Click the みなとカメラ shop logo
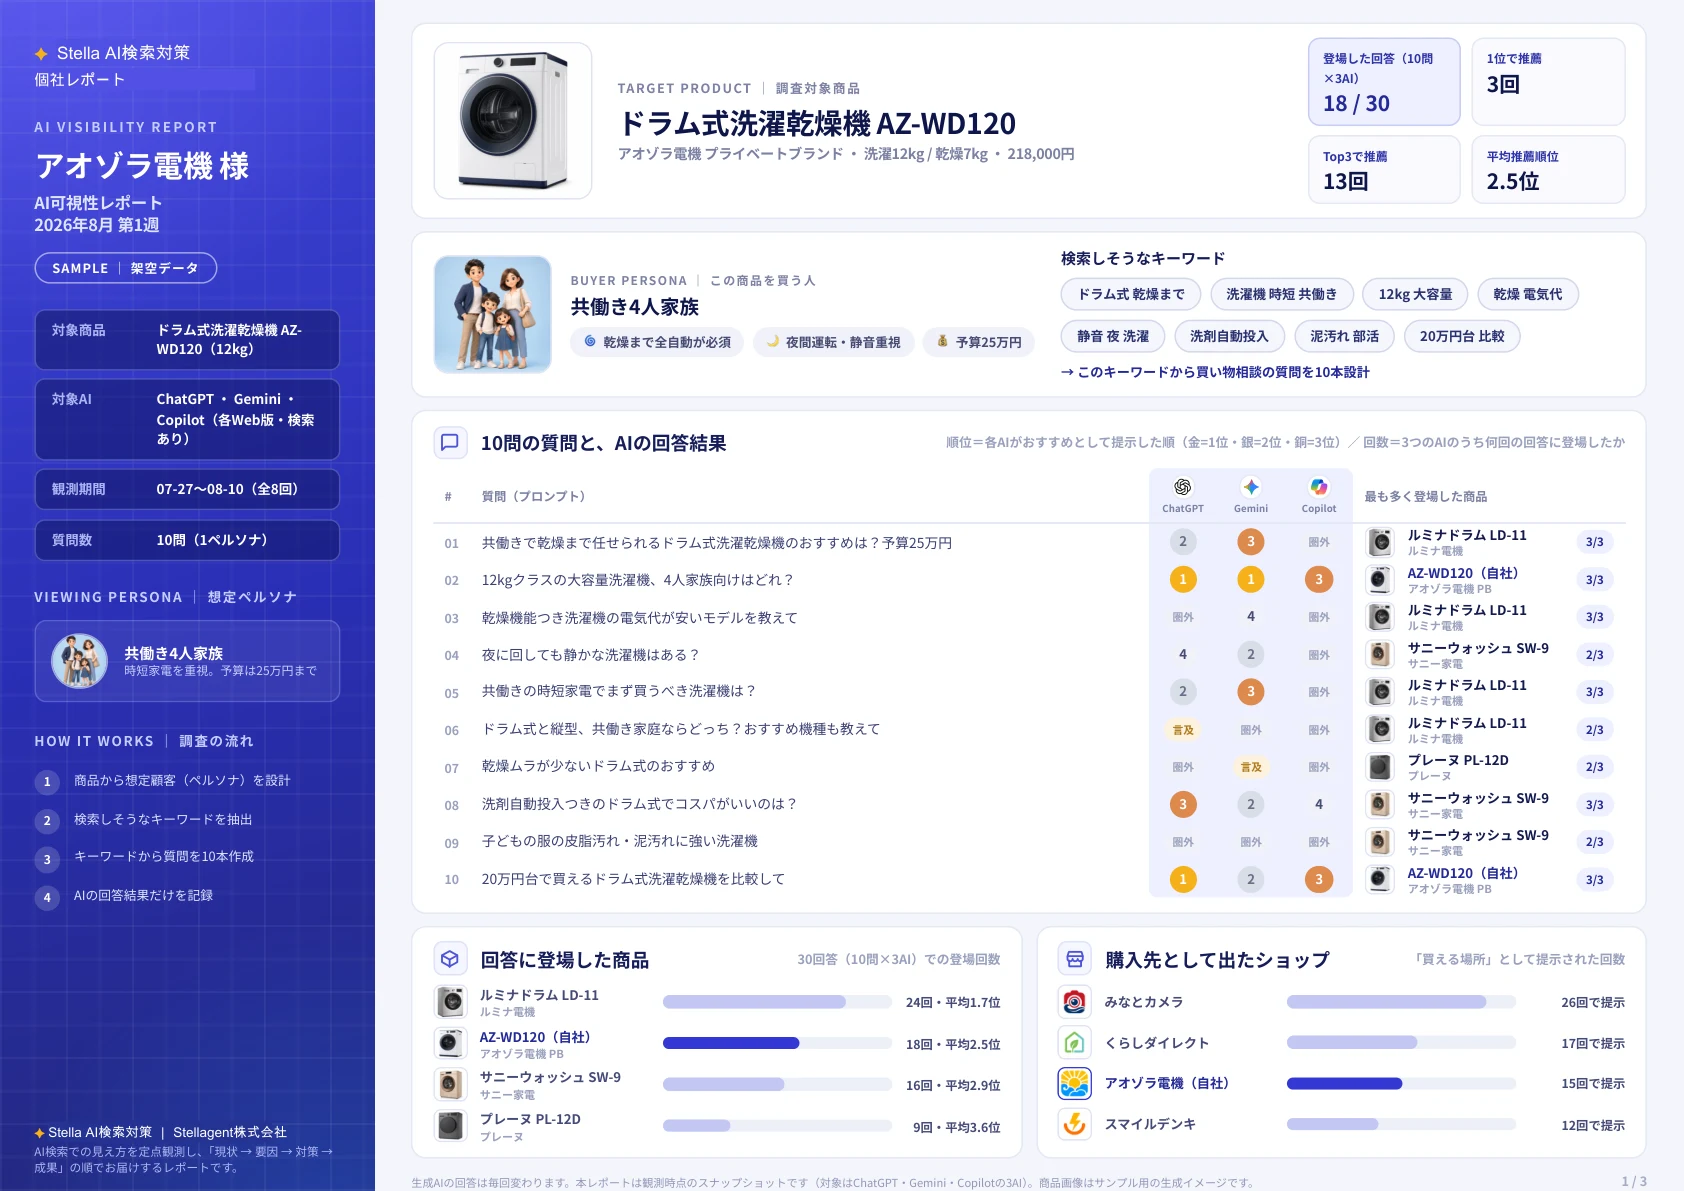Viewport: 1684px width, 1191px height. [x=1074, y=1002]
